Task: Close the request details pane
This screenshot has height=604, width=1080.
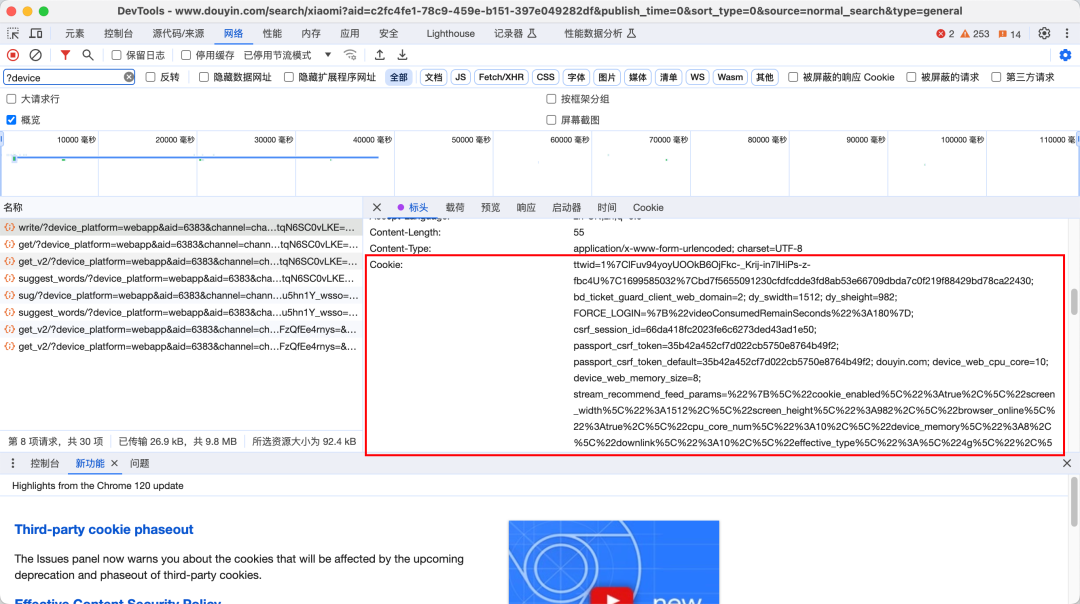Action: point(377,207)
